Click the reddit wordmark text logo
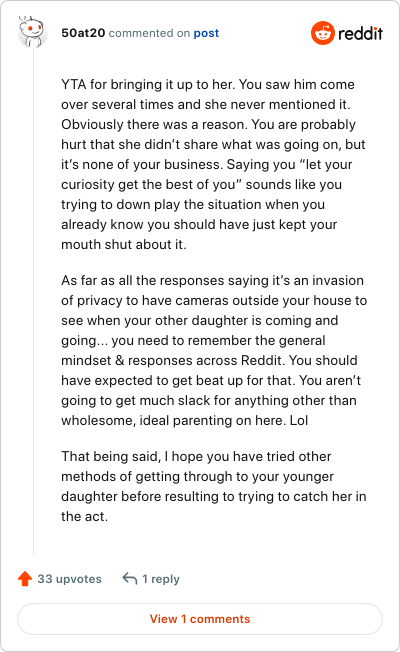This screenshot has height=652, width=400. tap(360, 33)
